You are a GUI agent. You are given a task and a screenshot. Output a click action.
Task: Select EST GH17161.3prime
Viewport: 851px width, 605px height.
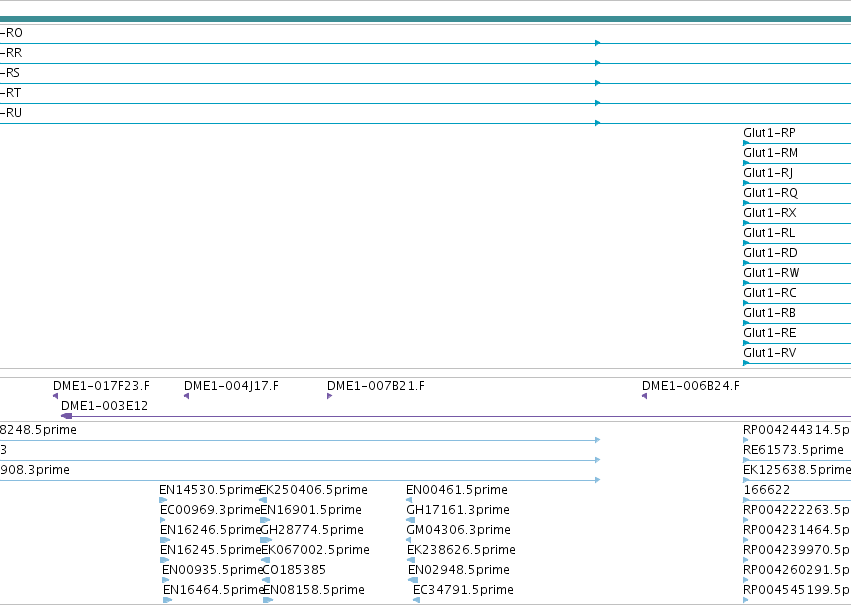[458, 510]
